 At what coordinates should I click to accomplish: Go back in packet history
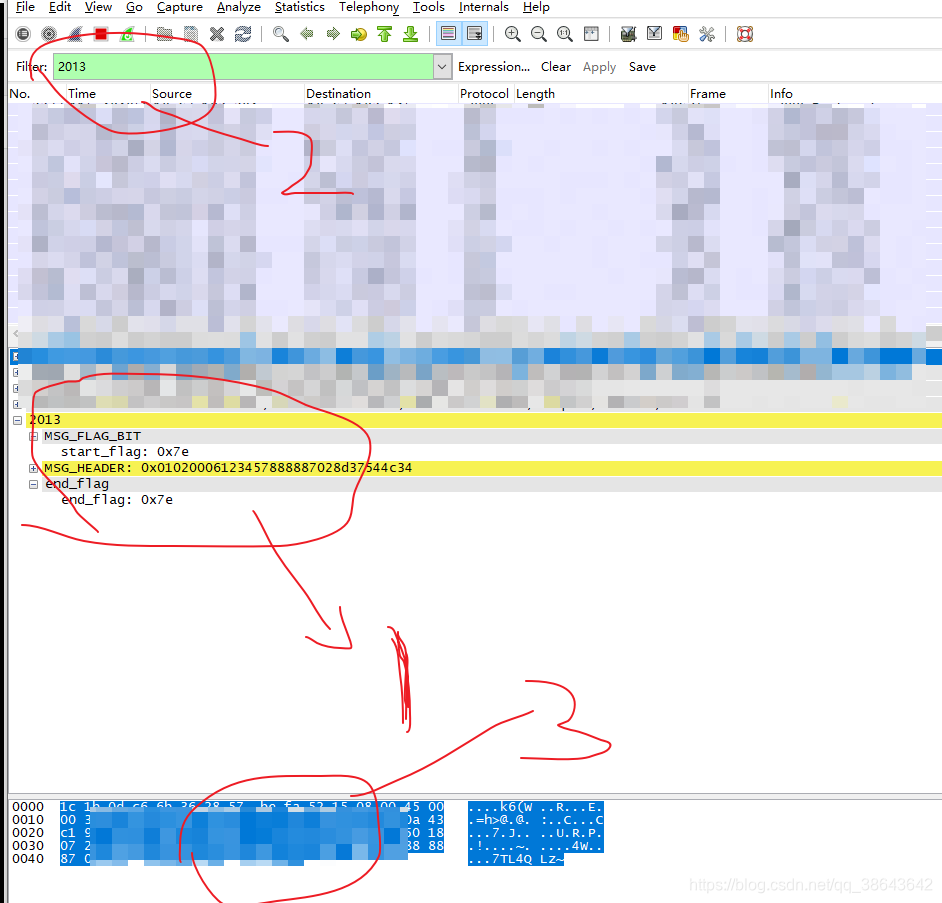[306, 34]
